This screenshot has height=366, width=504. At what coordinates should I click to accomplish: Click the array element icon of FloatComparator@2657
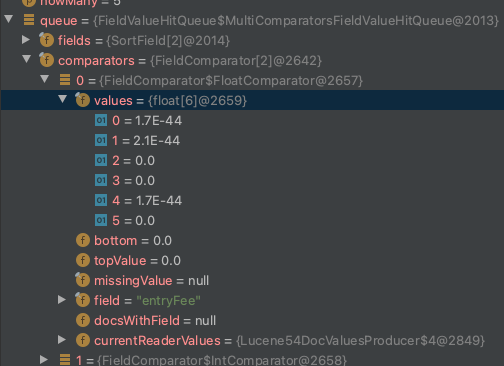click(65, 80)
